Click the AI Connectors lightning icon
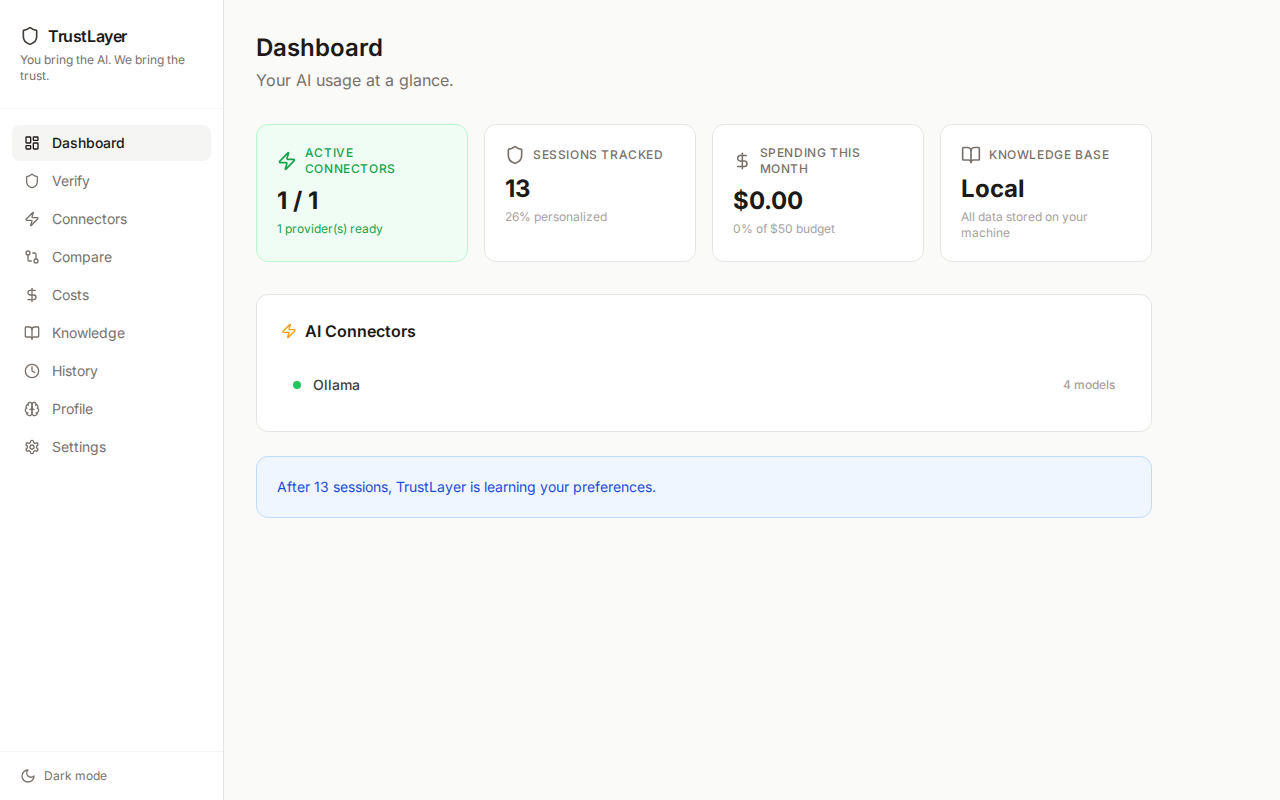The image size is (1280, 800). [288, 331]
